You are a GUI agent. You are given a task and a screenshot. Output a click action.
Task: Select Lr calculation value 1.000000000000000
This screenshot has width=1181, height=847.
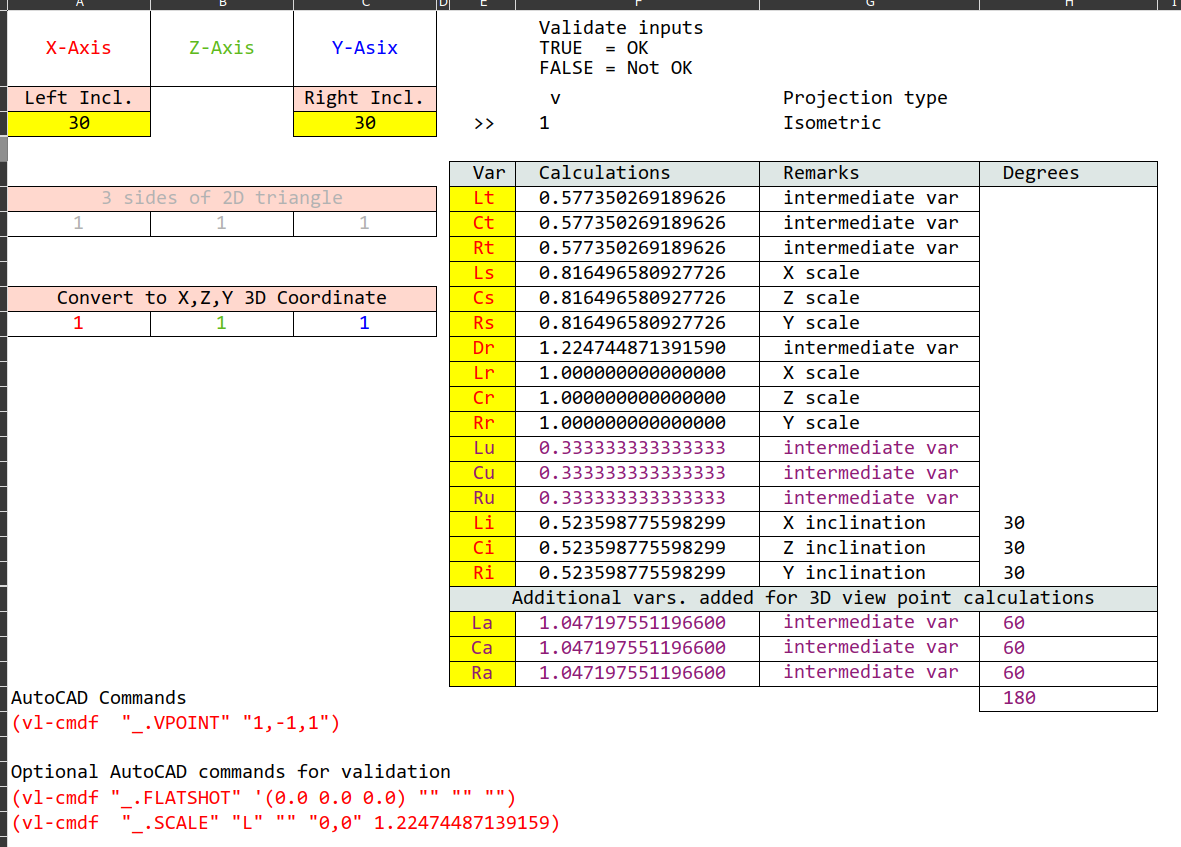pos(637,373)
